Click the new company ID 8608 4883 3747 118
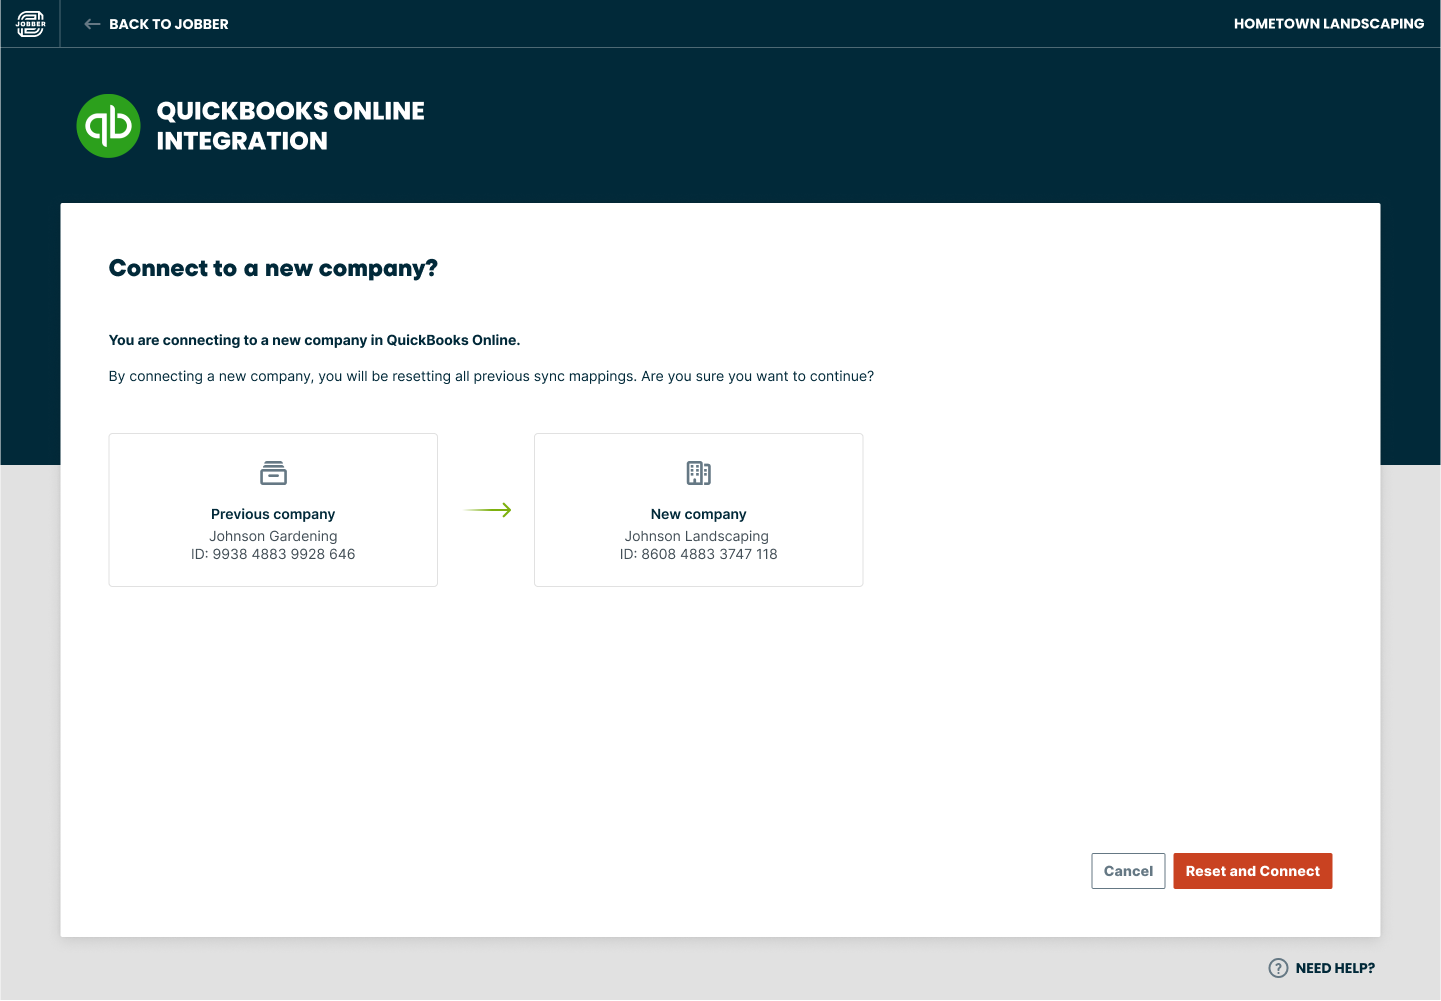The height and width of the screenshot is (1001, 1441). tap(698, 554)
